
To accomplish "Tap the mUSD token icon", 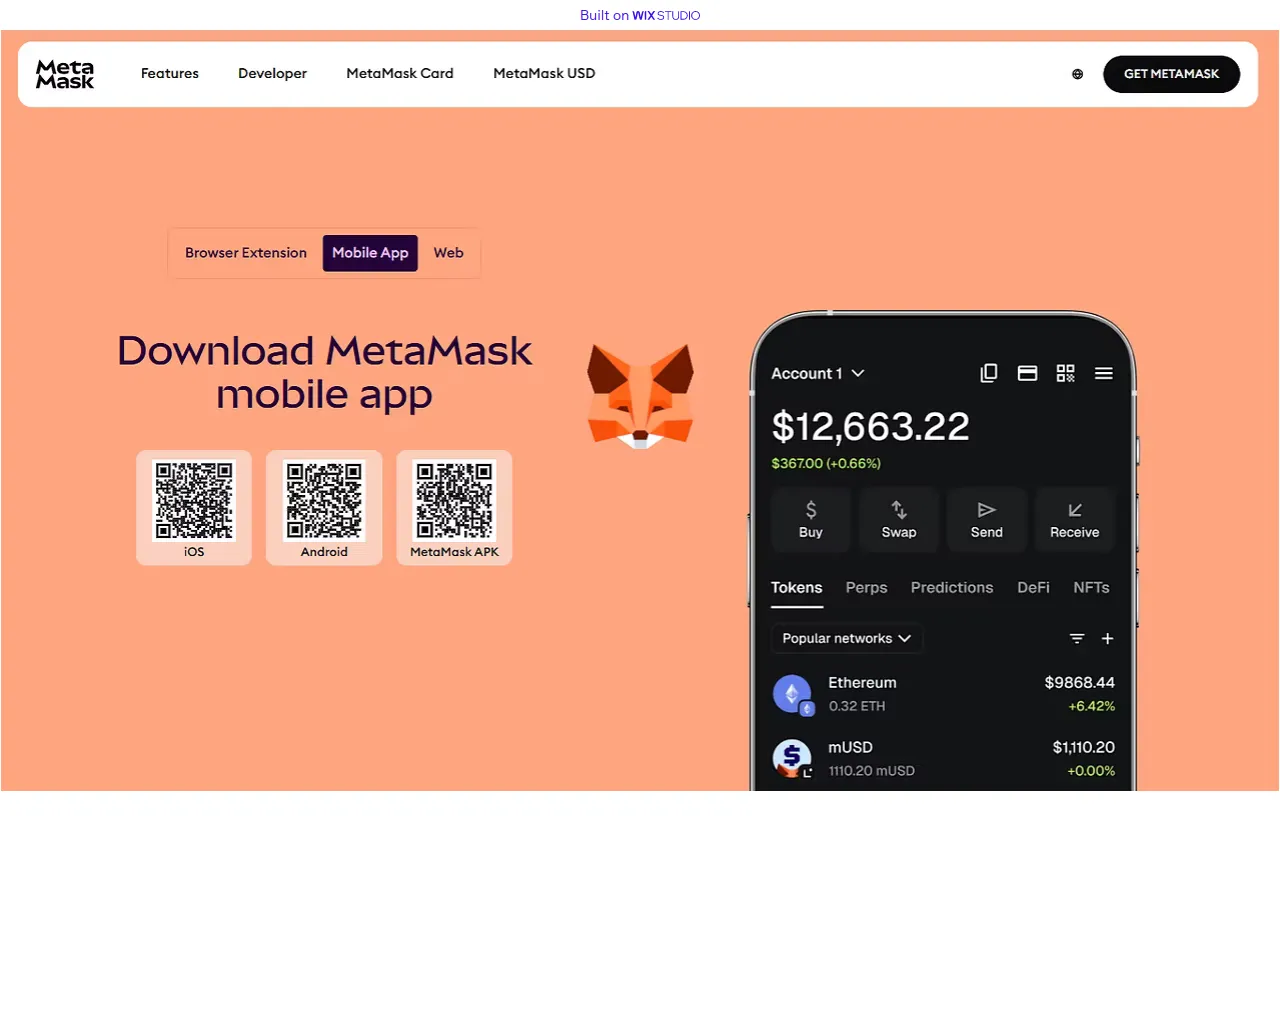I will coord(793,759).
